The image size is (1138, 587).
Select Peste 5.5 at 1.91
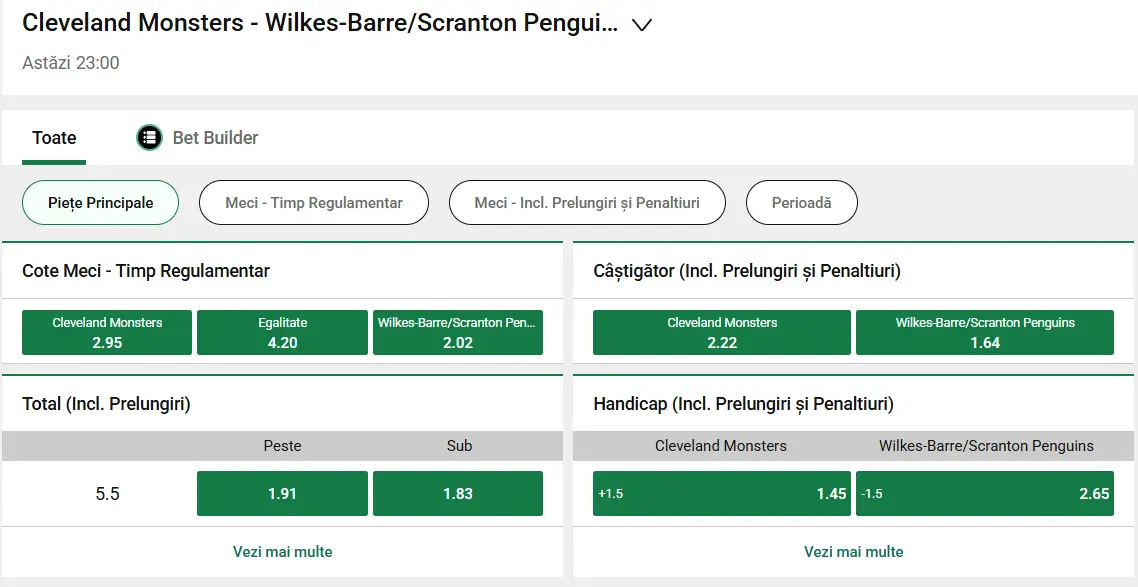coord(282,493)
